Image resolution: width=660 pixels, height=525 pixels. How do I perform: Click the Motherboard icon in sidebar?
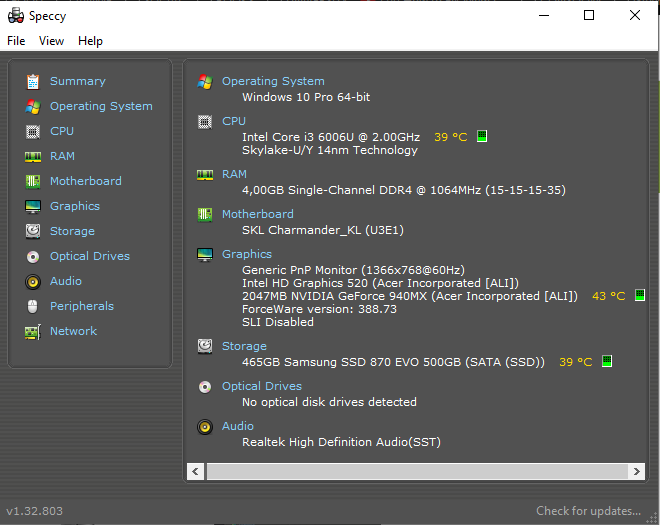pyautogui.click(x=33, y=181)
